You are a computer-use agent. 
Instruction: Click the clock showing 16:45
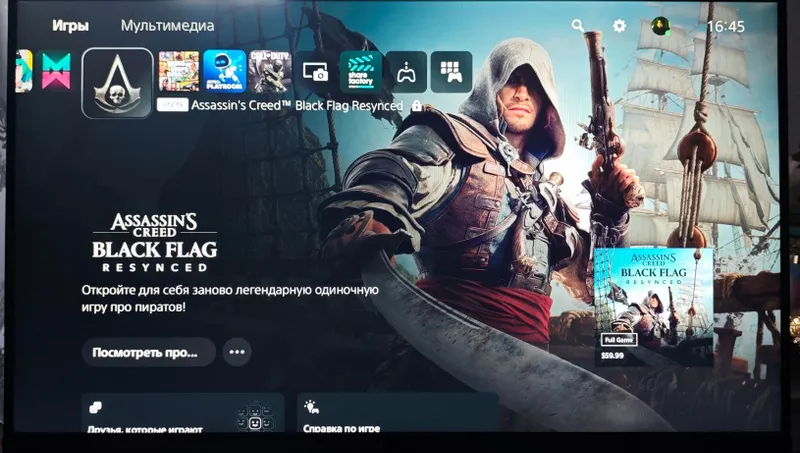tap(726, 27)
